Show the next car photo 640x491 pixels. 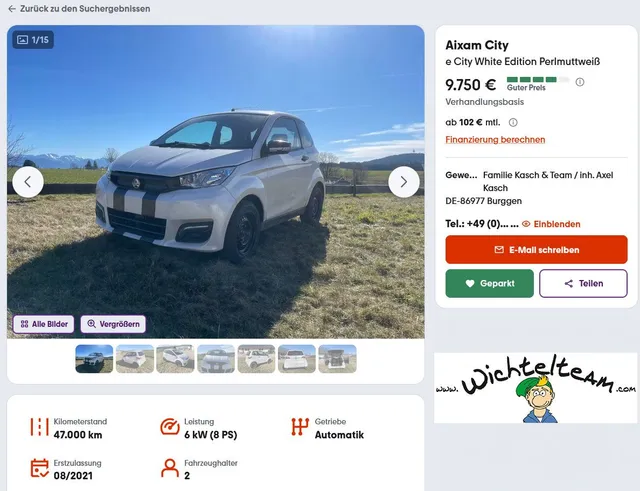[403, 182]
